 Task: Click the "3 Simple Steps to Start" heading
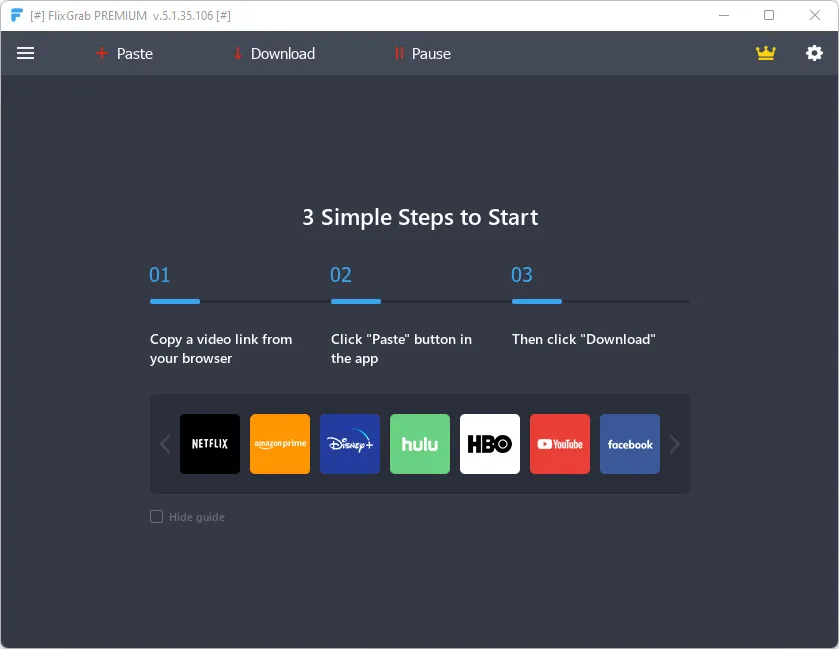tap(420, 217)
